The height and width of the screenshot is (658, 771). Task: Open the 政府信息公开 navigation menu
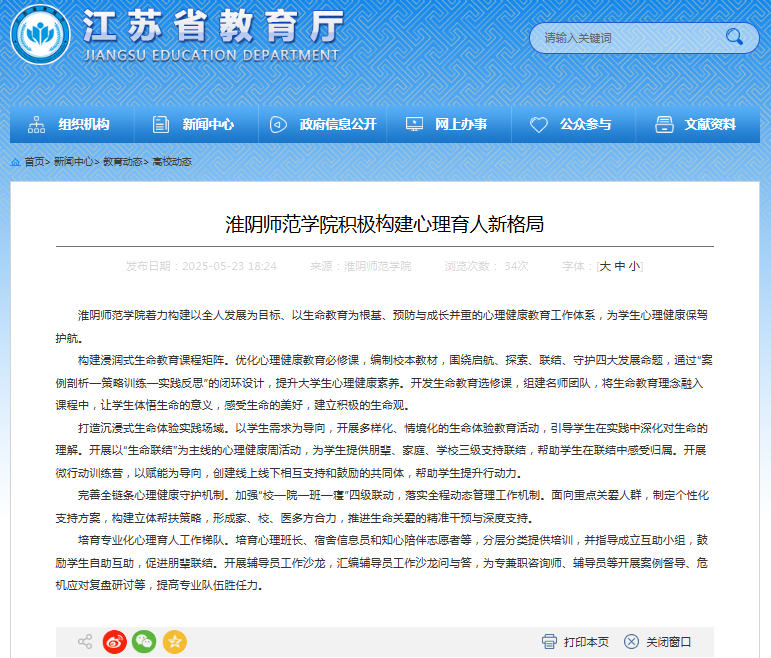[x=323, y=125]
